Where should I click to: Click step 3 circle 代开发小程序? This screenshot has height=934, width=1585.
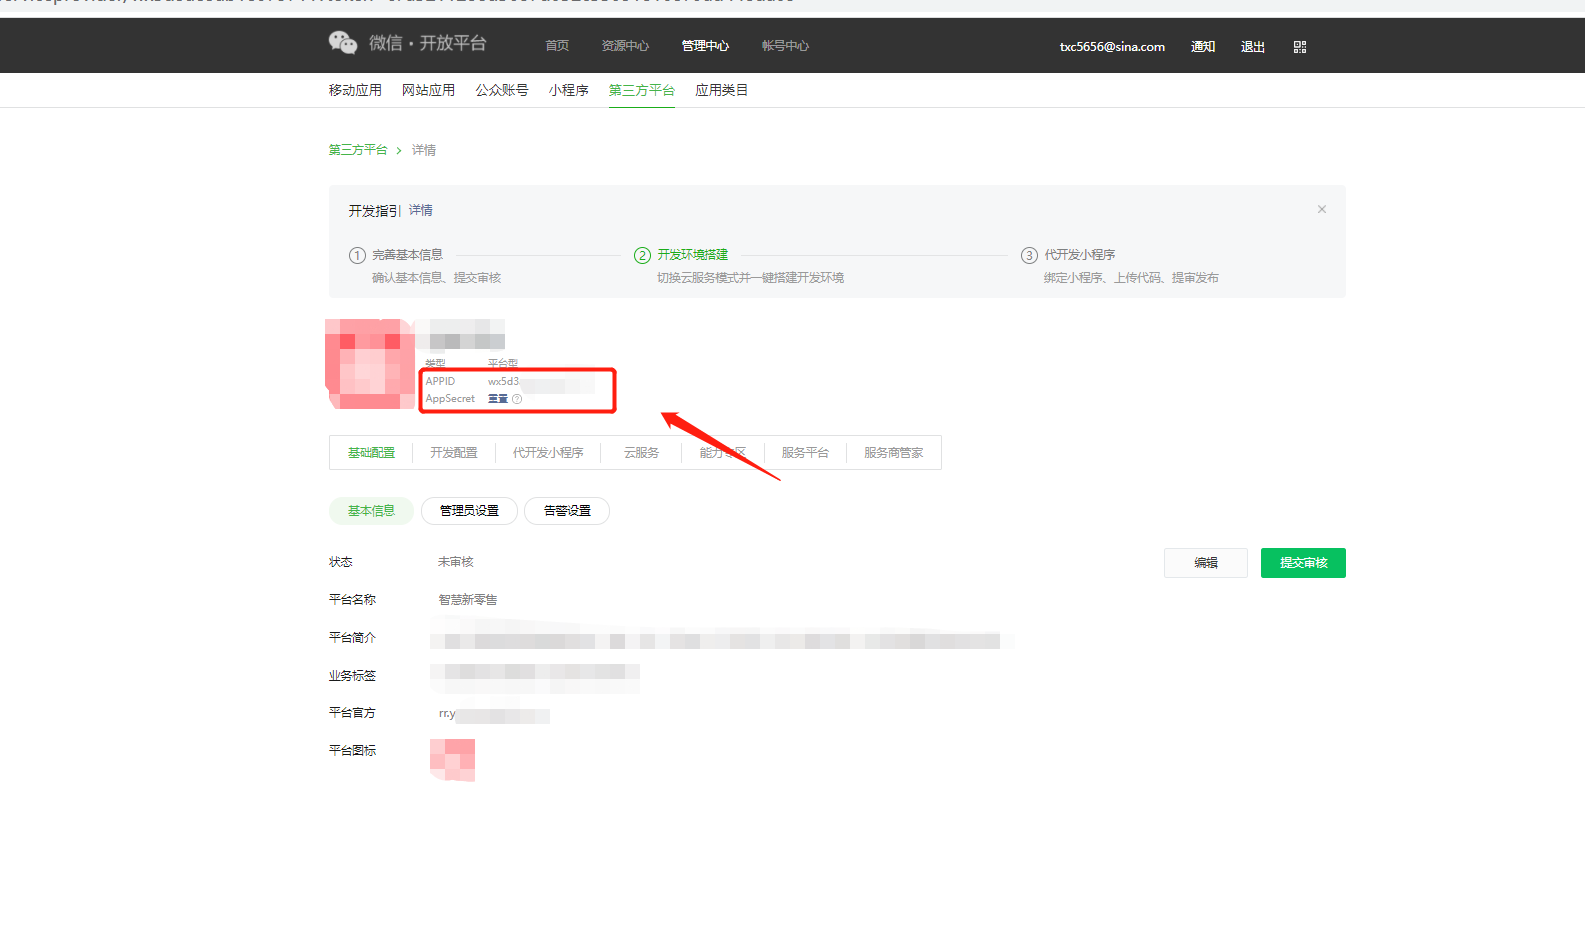tap(1028, 256)
